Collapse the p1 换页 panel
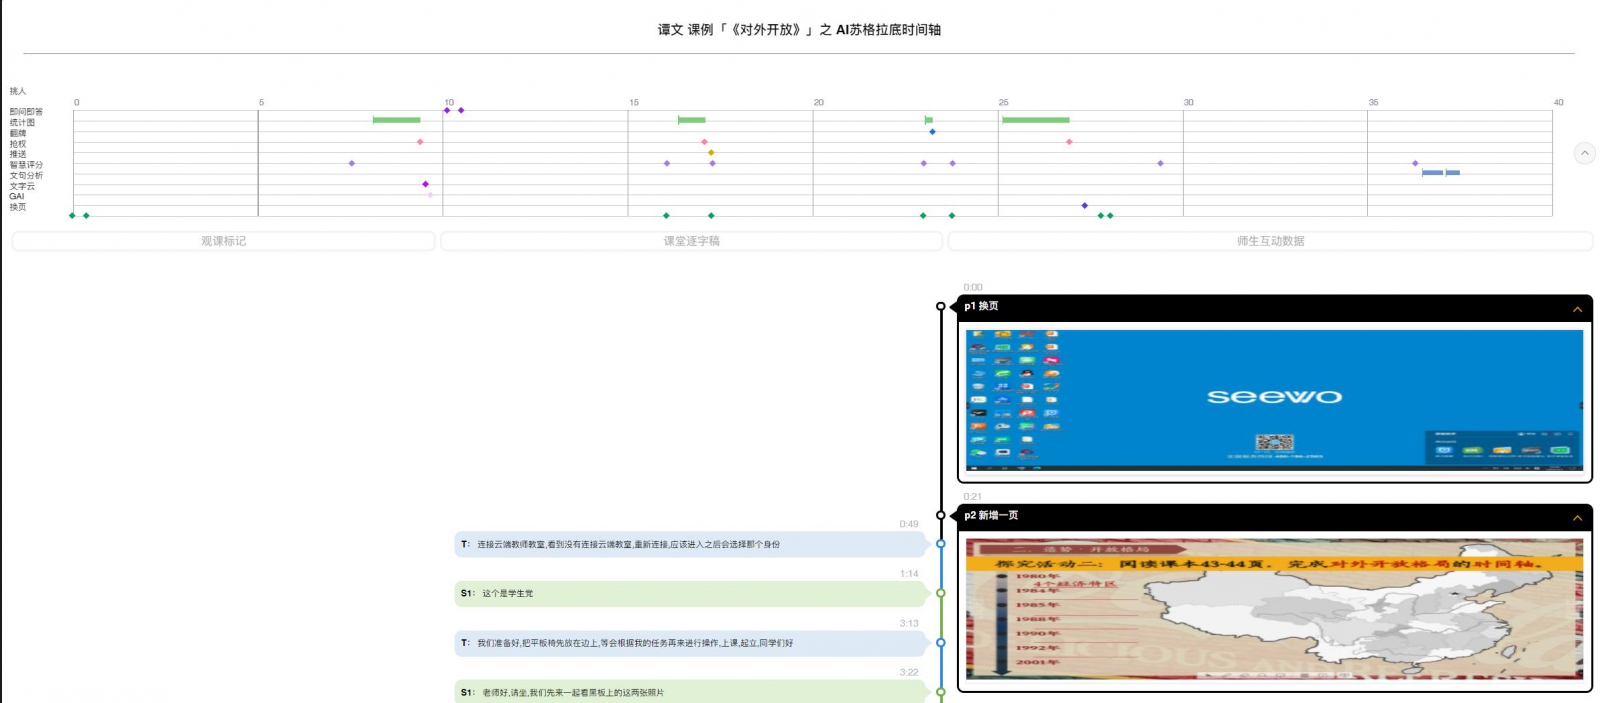Screen dimensions: 1600x703 click(1577, 309)
